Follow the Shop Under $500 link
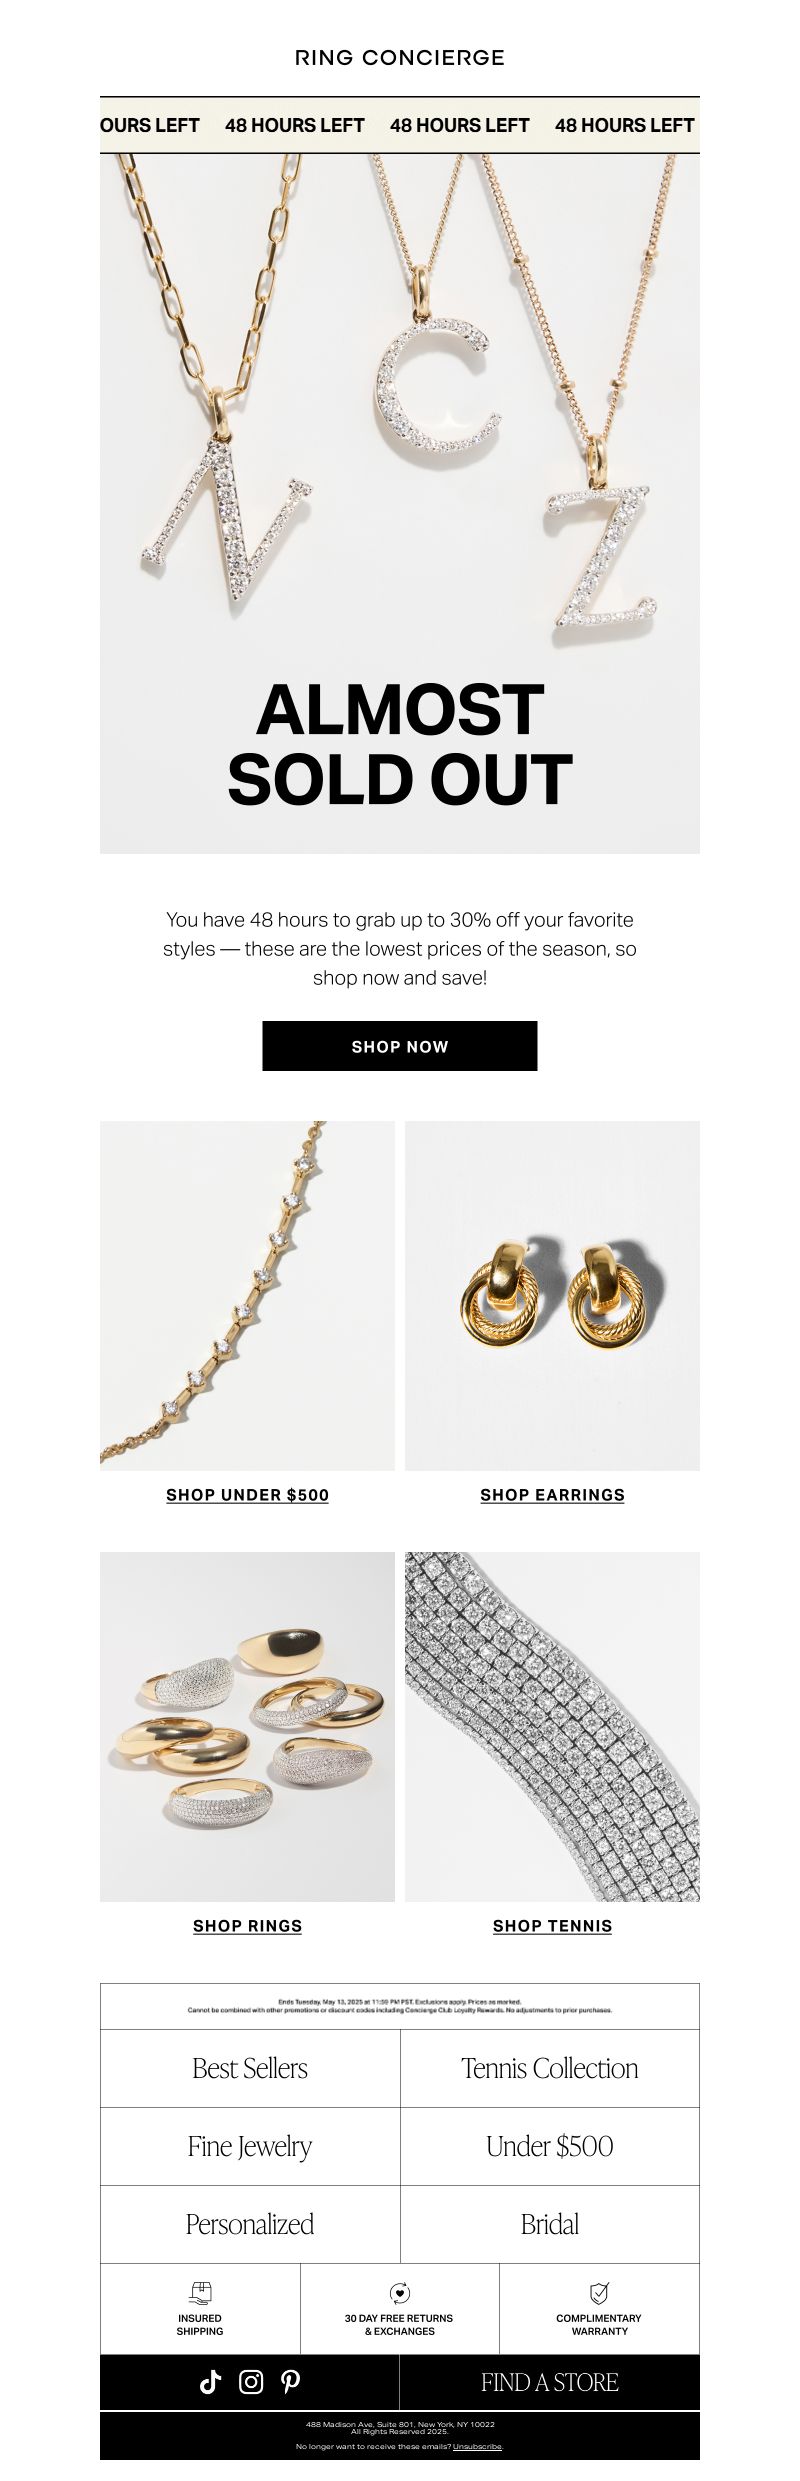This screenshot has width=800, height=2481. click(248, 1495)
